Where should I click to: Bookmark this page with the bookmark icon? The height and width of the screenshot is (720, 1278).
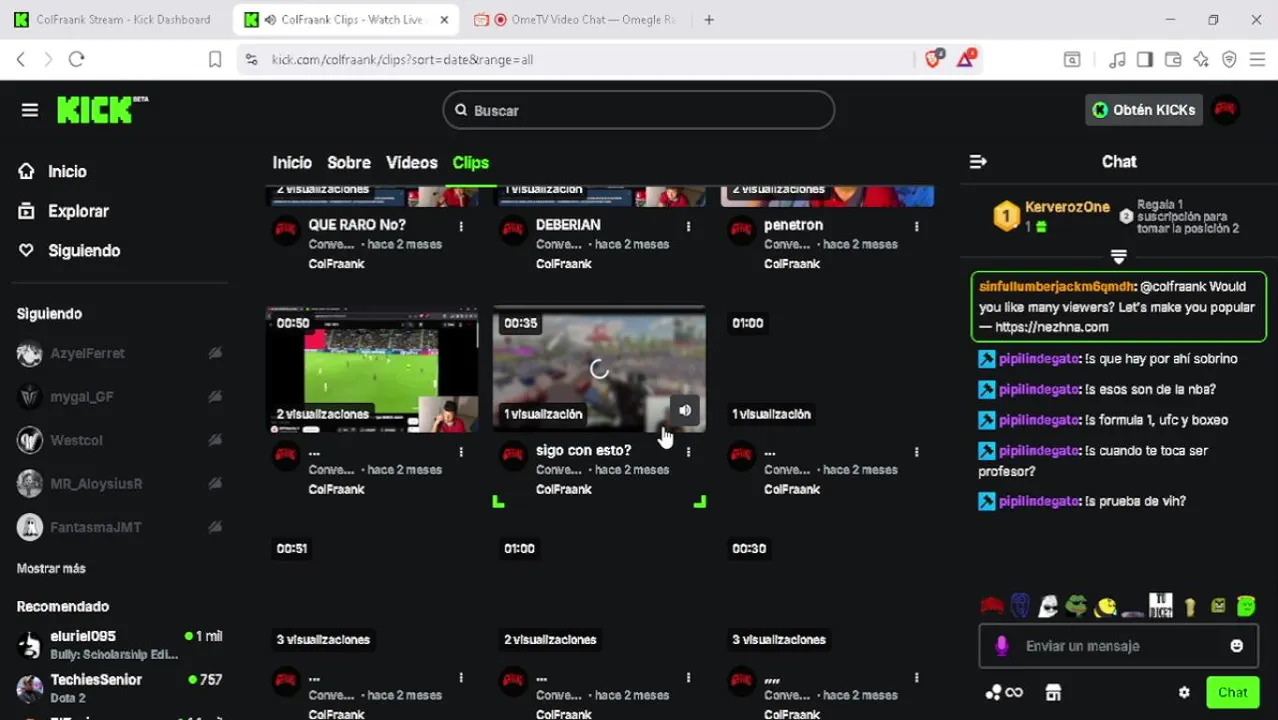pos(214,60)
